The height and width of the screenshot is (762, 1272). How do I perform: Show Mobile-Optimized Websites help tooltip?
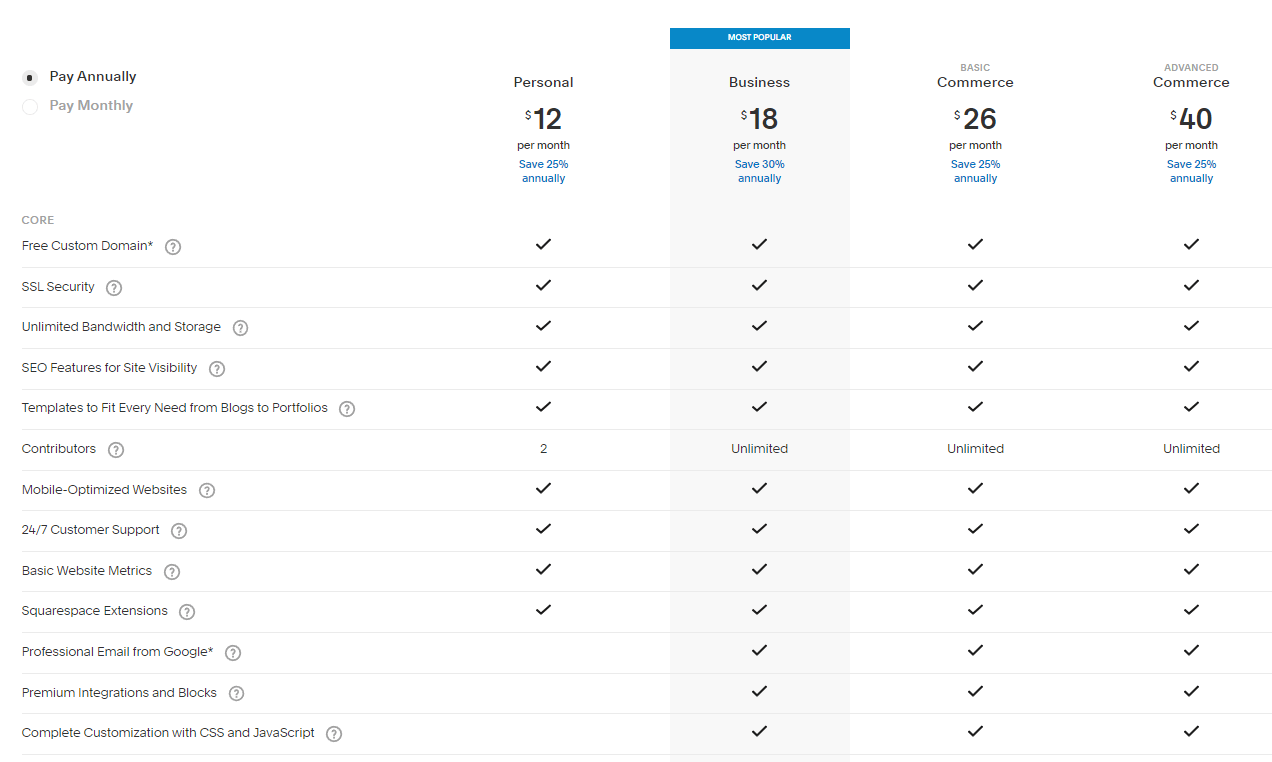(x=207, y=491)
